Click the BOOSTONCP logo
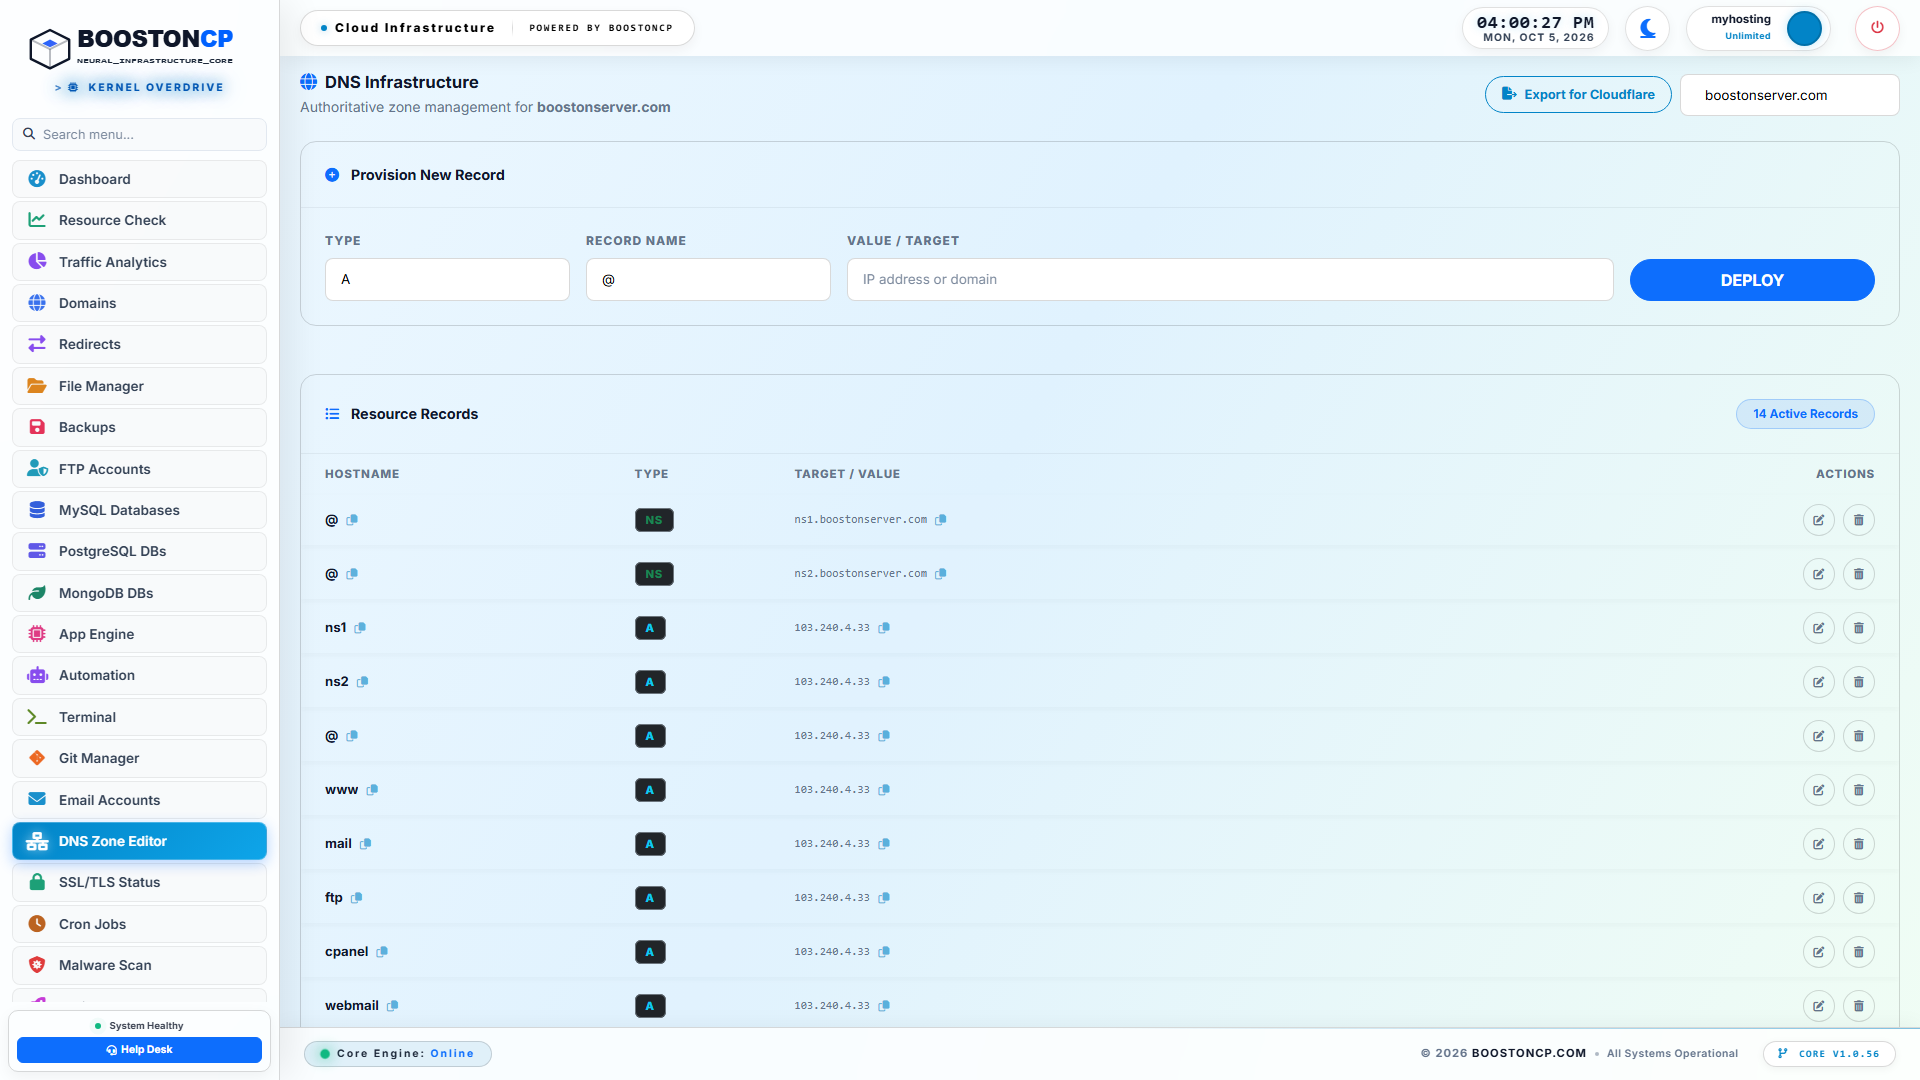Image resolution: width=1920 pixels, height=1080 pixels. tap(131, 47)
